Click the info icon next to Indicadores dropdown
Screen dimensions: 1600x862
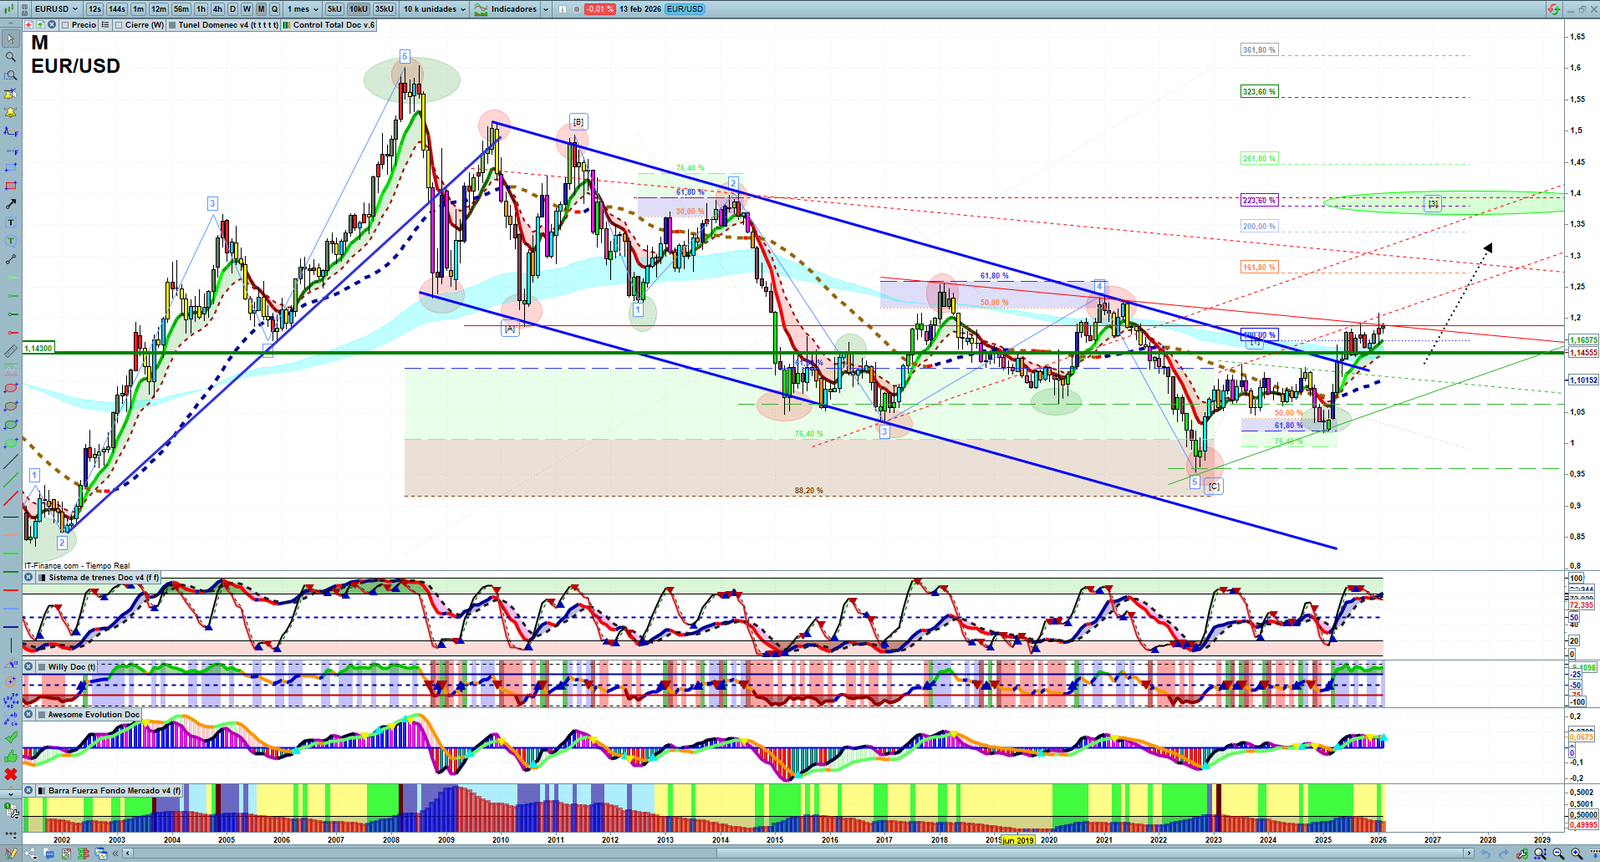pyautogui.click(x=562, y=9)
